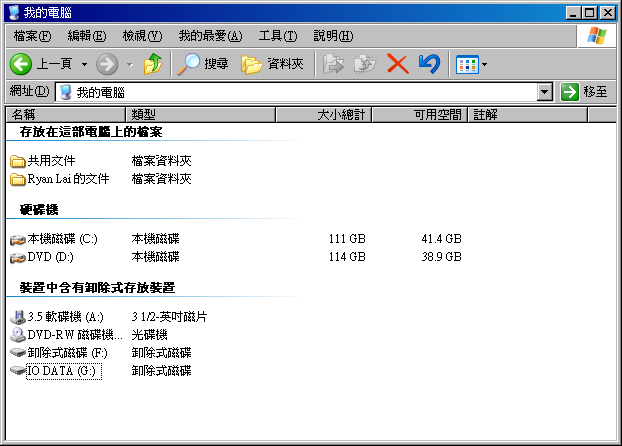Click the 光碟機 type cell
622x446 pixels.
[x=150, y=335]
